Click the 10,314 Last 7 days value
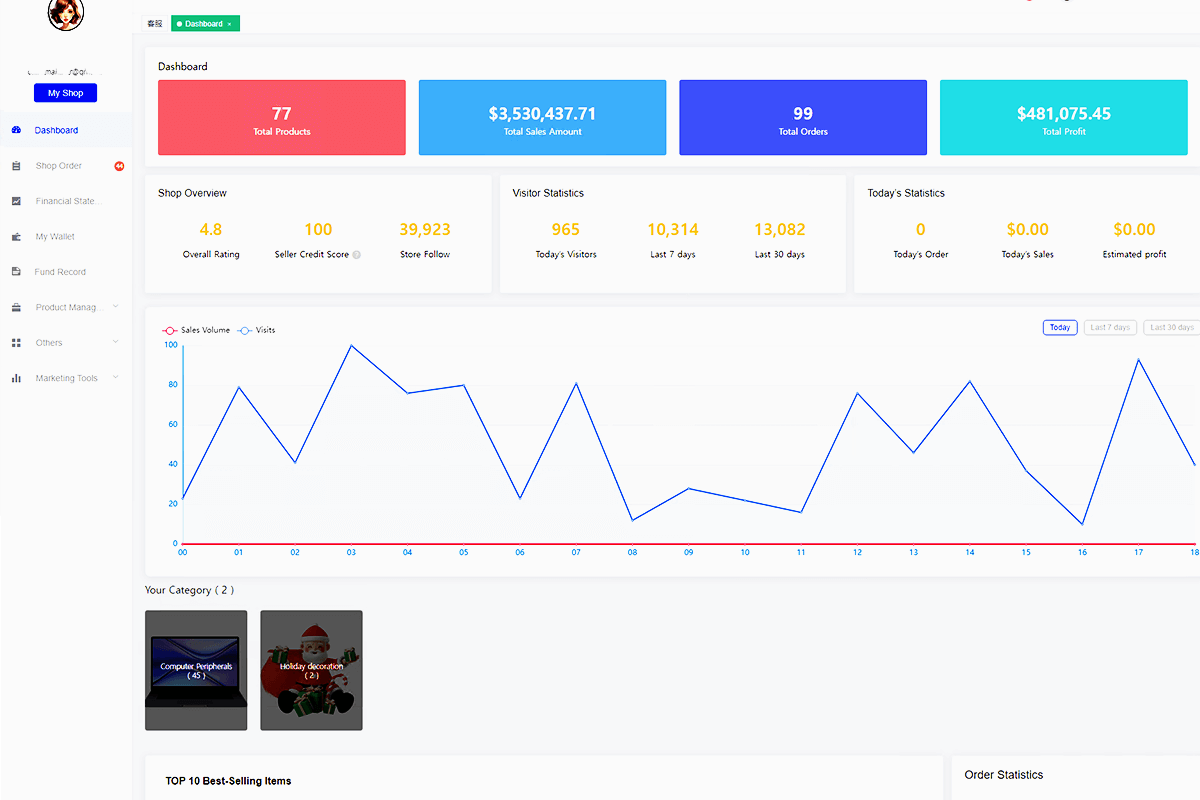The height and width of the screenshot is (800, 1200). (673, 230)
